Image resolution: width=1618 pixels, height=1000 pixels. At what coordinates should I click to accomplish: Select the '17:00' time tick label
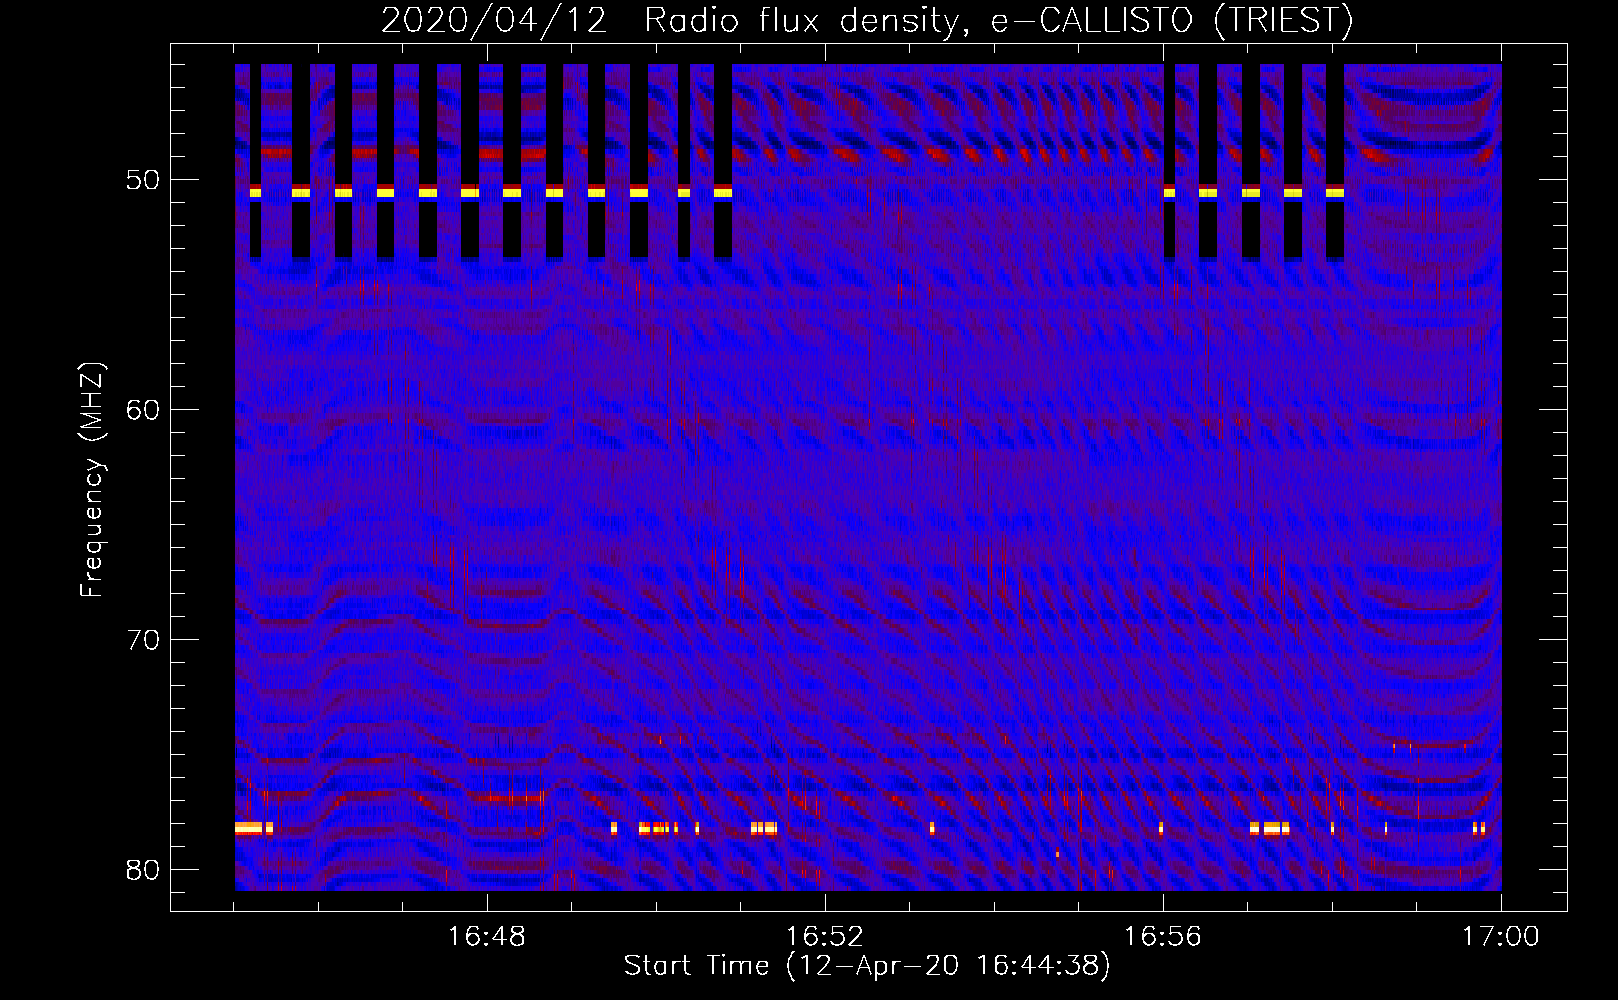(1501, 937)
